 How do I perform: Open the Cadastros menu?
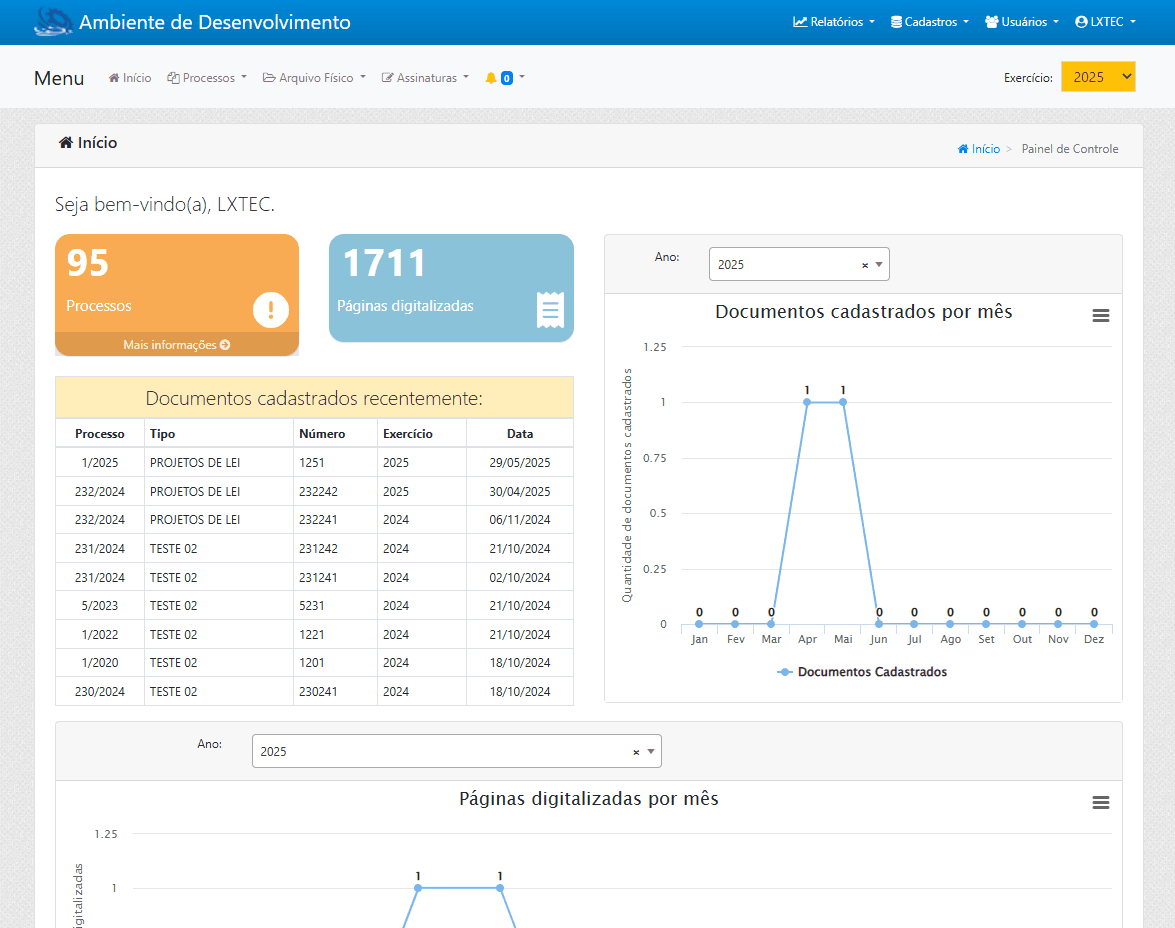pyautogui.click(x=929, y=22)
